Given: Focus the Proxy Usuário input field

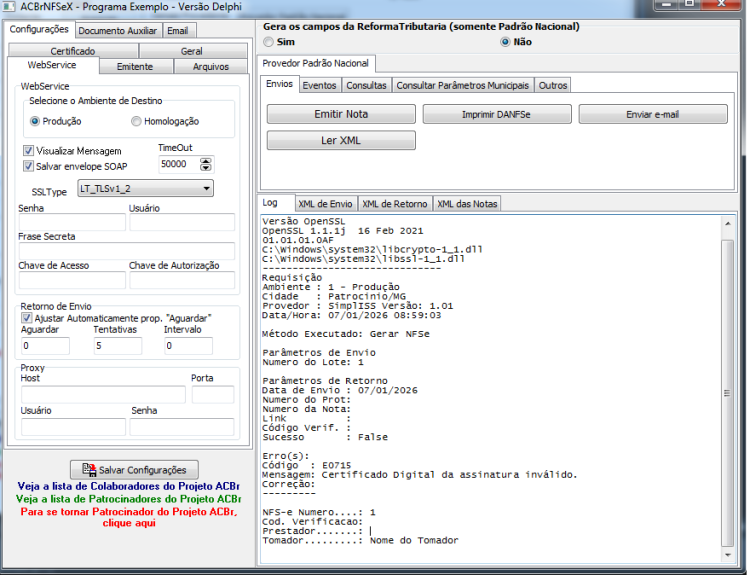Looking at the screenshot, I should coord(73,427).
